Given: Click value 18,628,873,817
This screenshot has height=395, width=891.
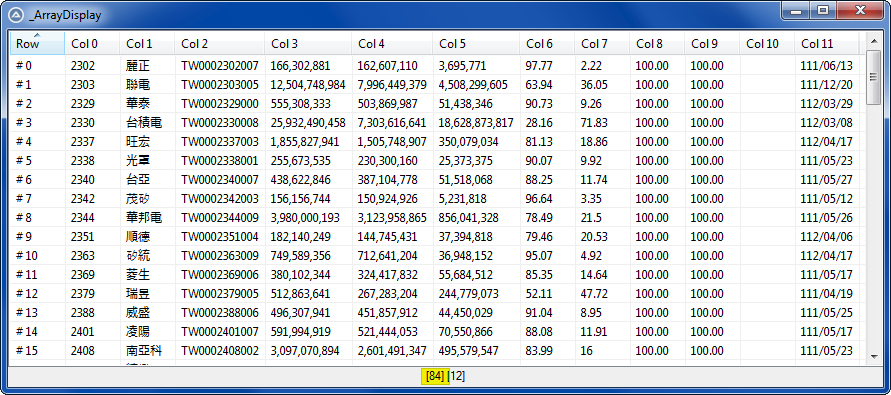Looking at the screenshot, I should [476, 123].
